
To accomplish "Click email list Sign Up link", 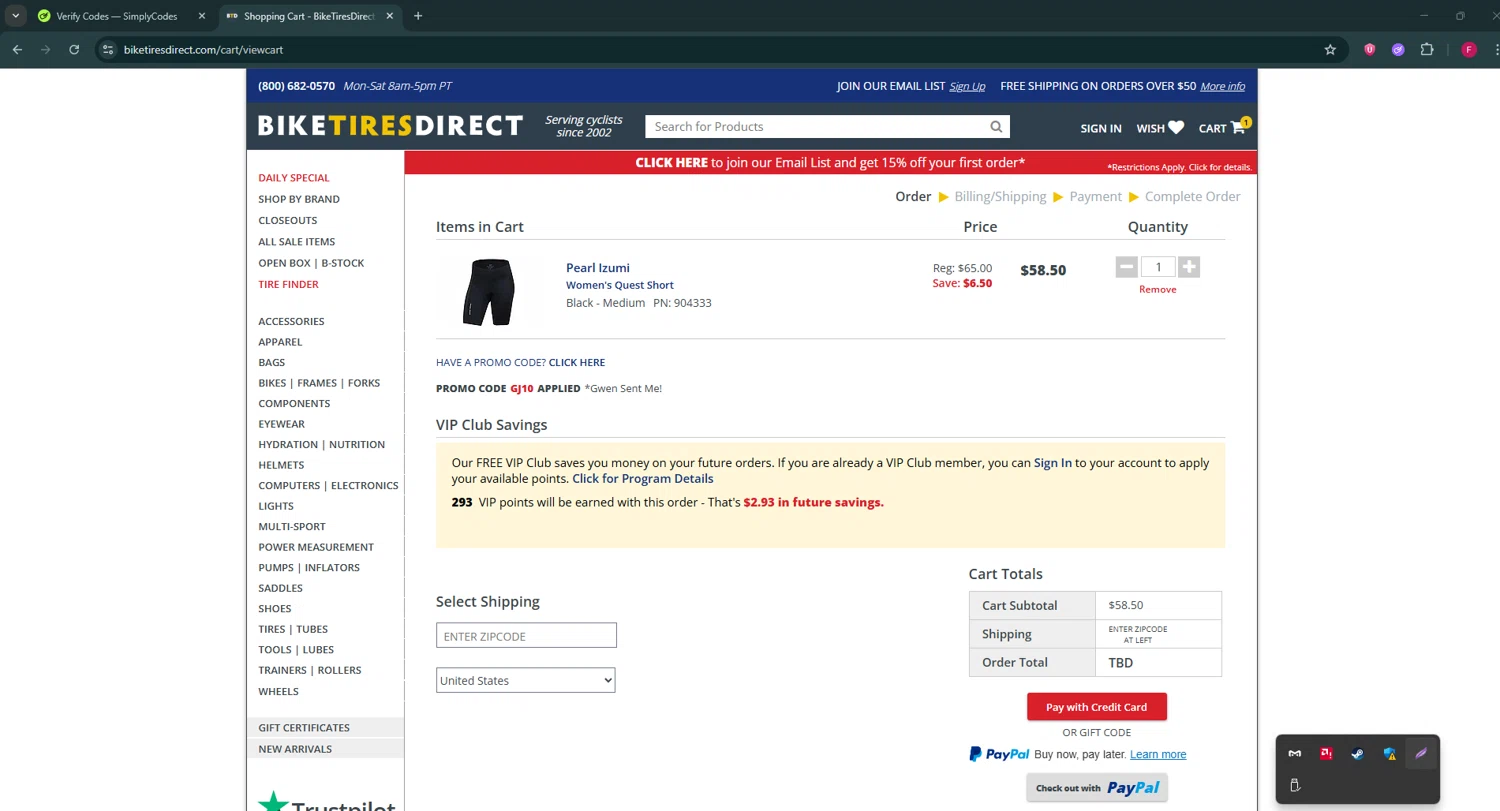I will point(967,86).
